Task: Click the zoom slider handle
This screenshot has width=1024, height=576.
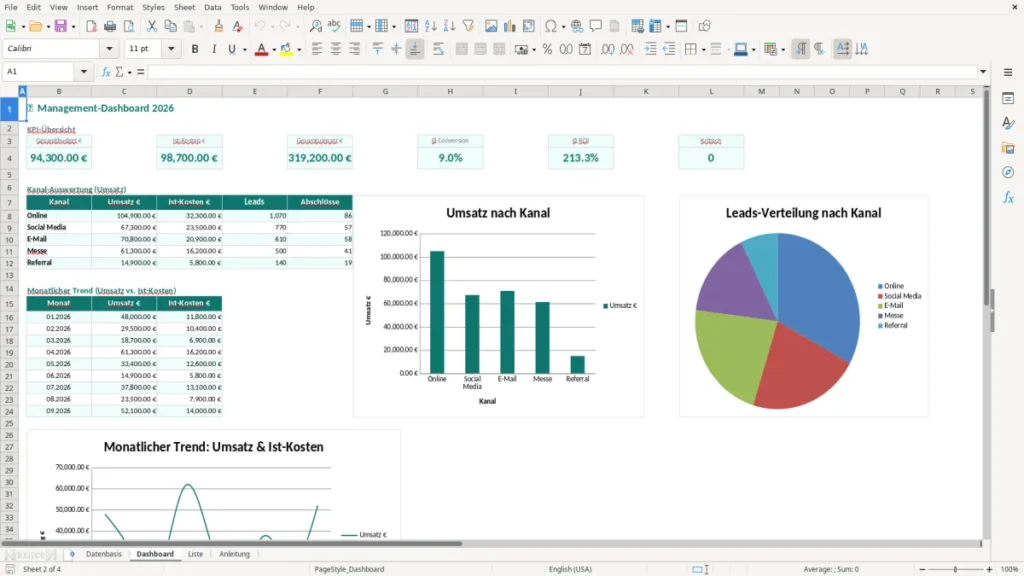Action: click(x=955, y=569)
